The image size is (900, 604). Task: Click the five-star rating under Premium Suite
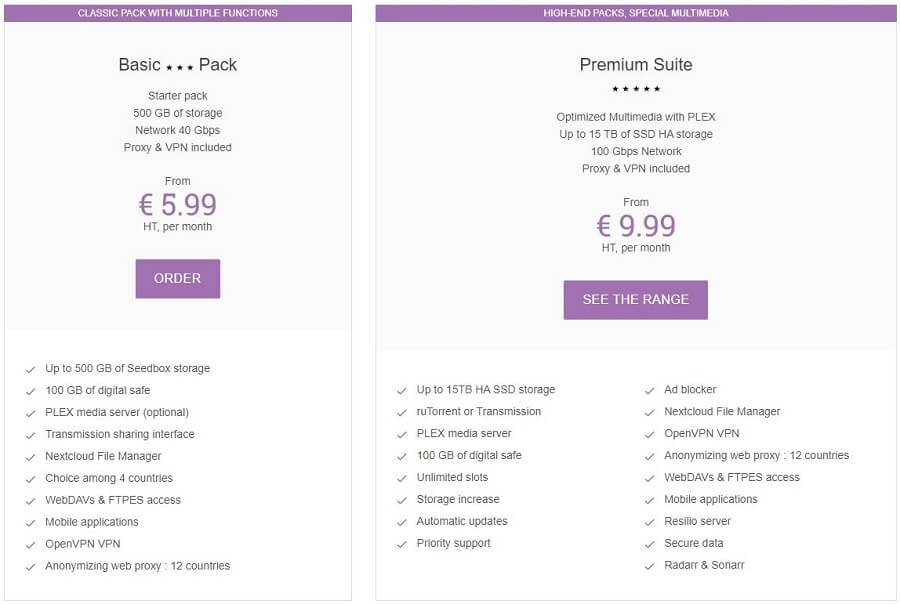click(636, 88)
